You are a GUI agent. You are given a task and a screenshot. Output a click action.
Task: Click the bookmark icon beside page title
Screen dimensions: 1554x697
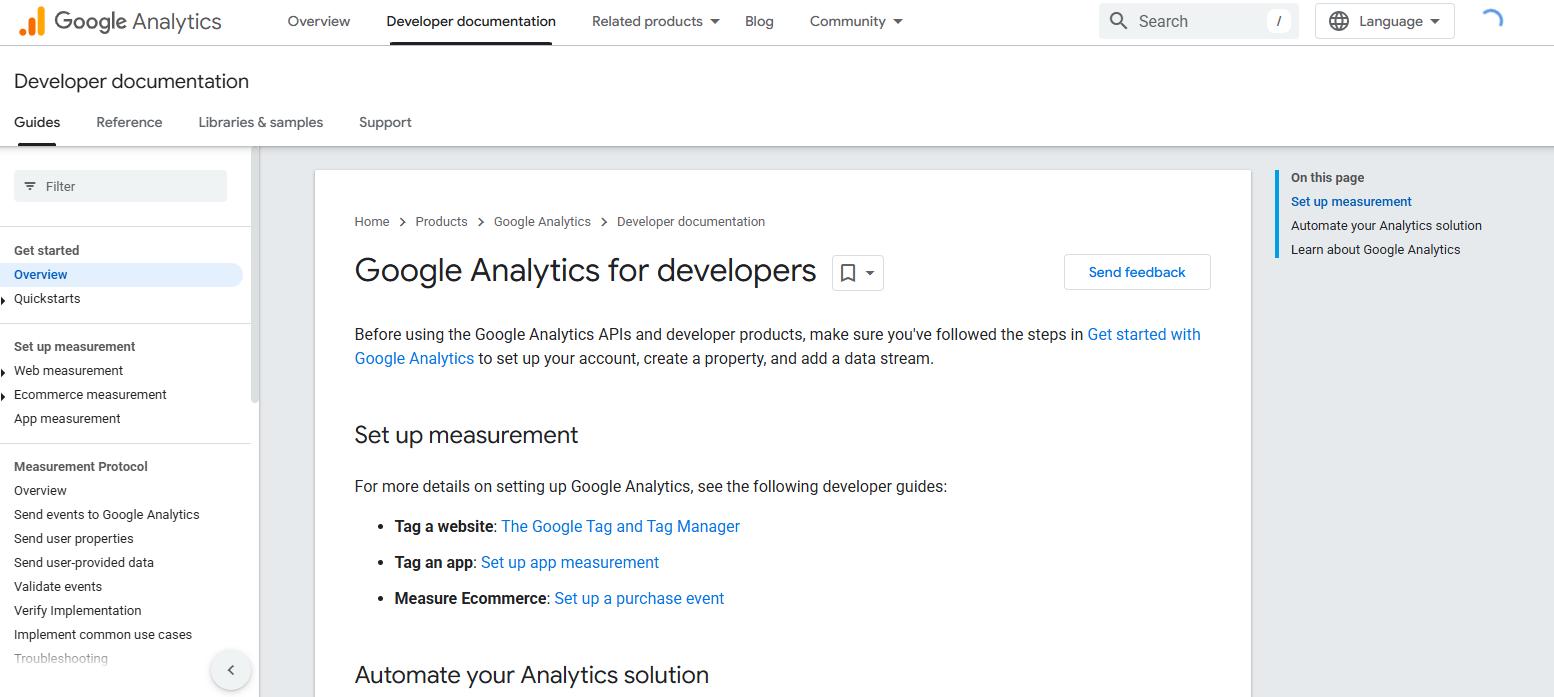coord(848,273)
